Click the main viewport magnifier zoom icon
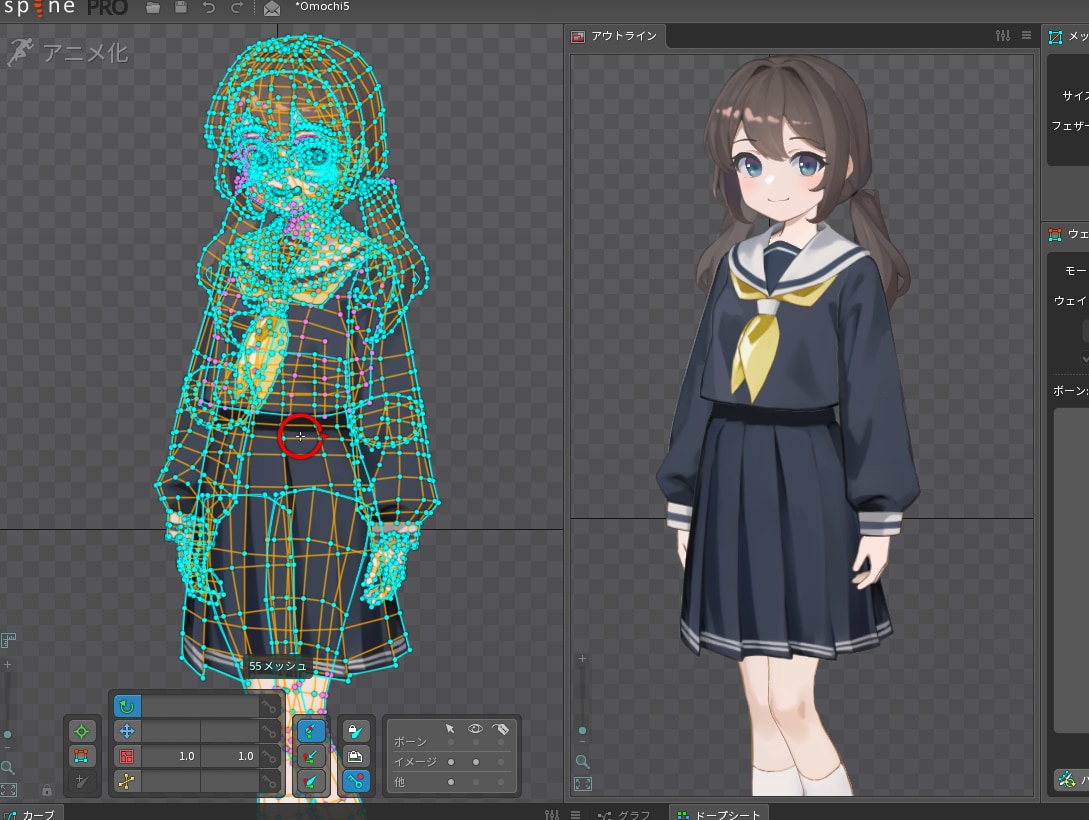Screen dimensions: 1089x820 (8, 767)
